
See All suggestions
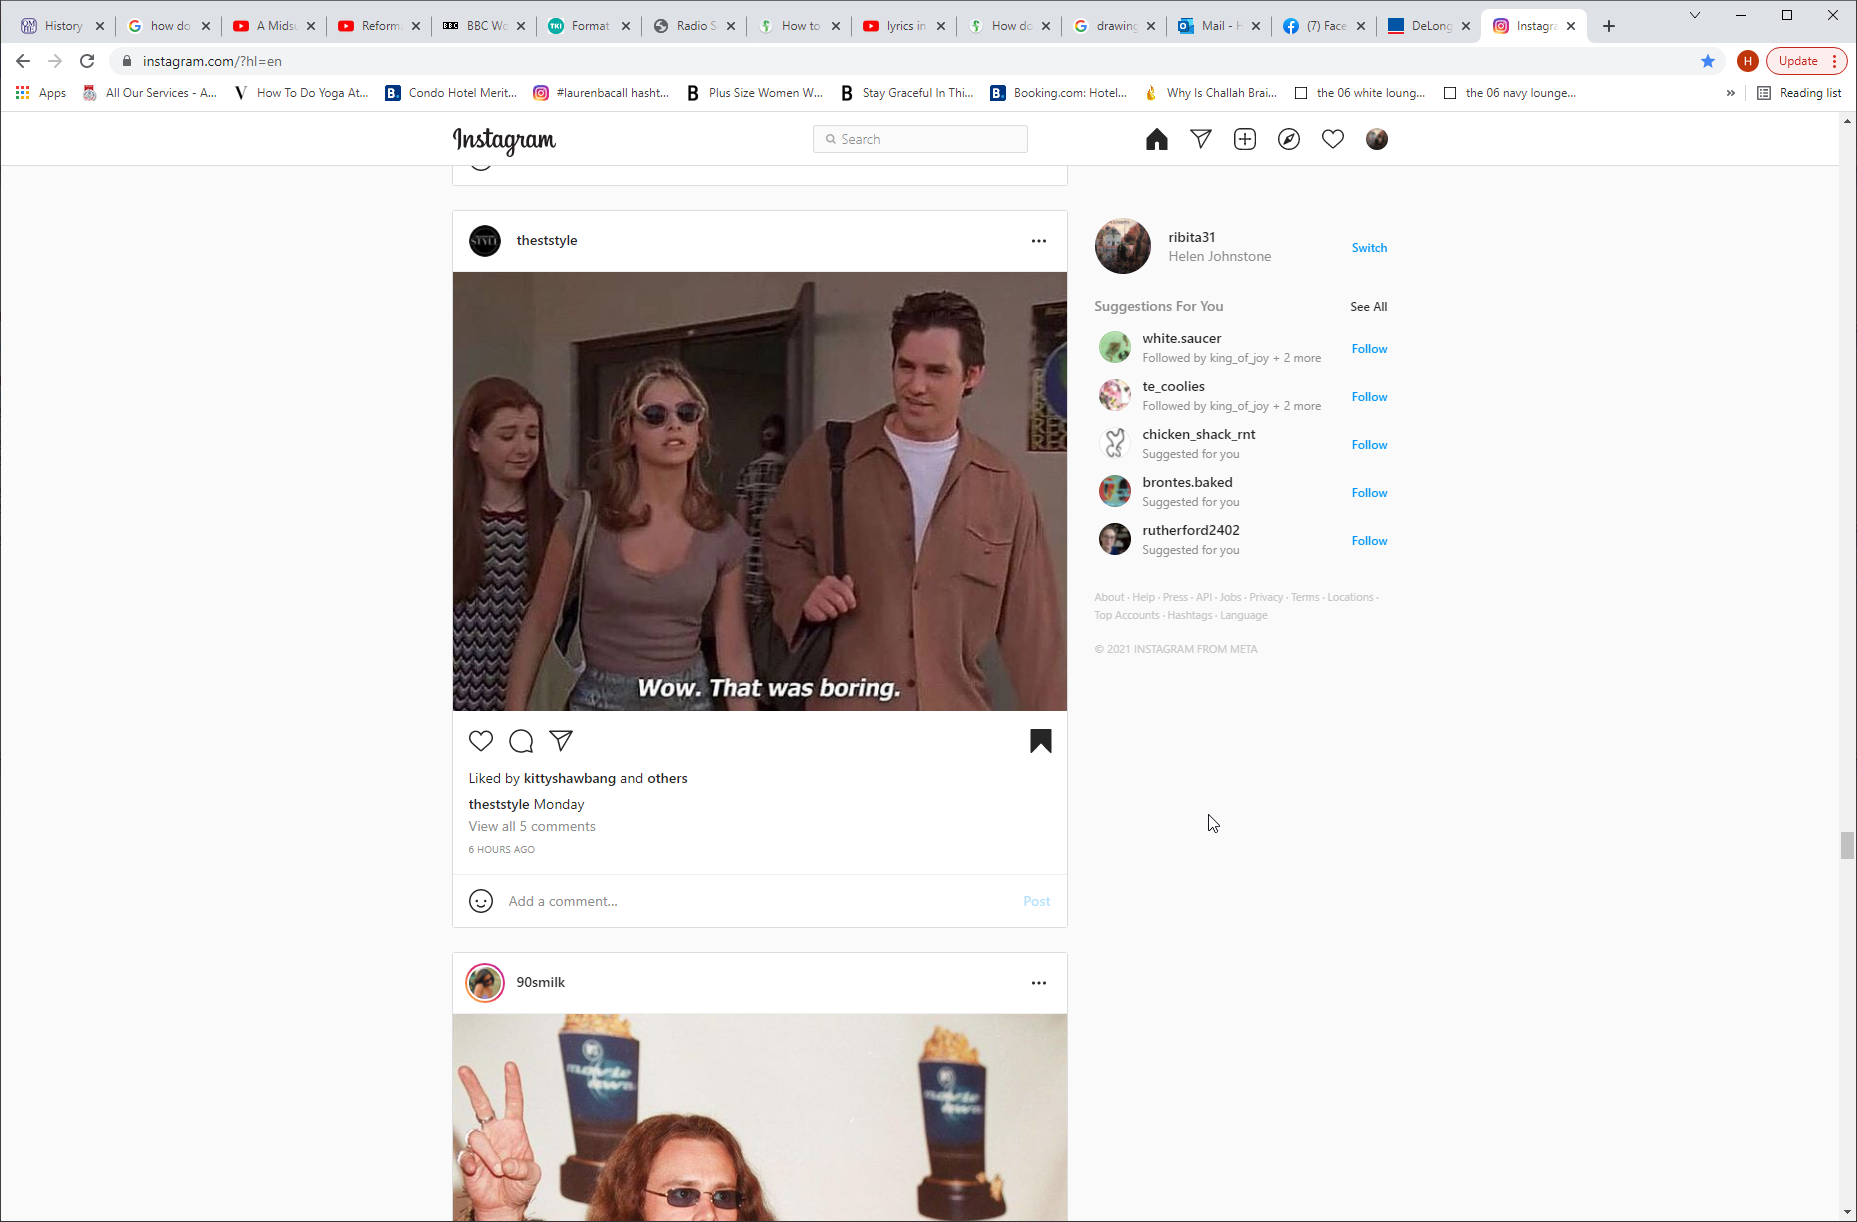(x=1368, y=307)
